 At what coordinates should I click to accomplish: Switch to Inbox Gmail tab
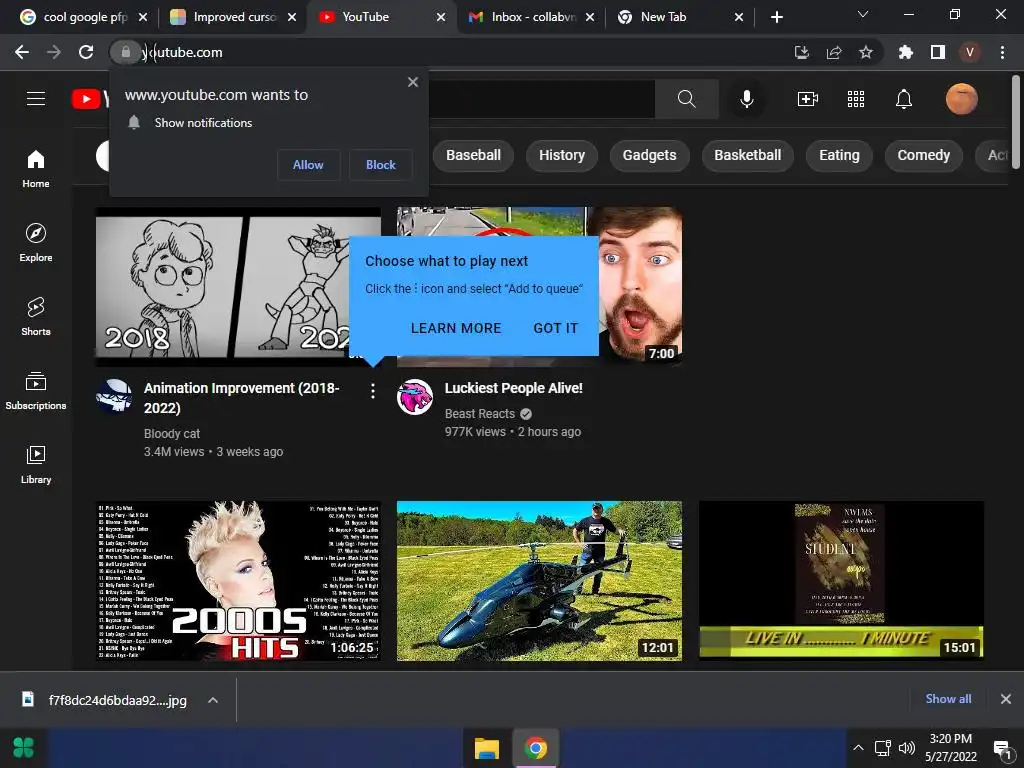[532, 17]
